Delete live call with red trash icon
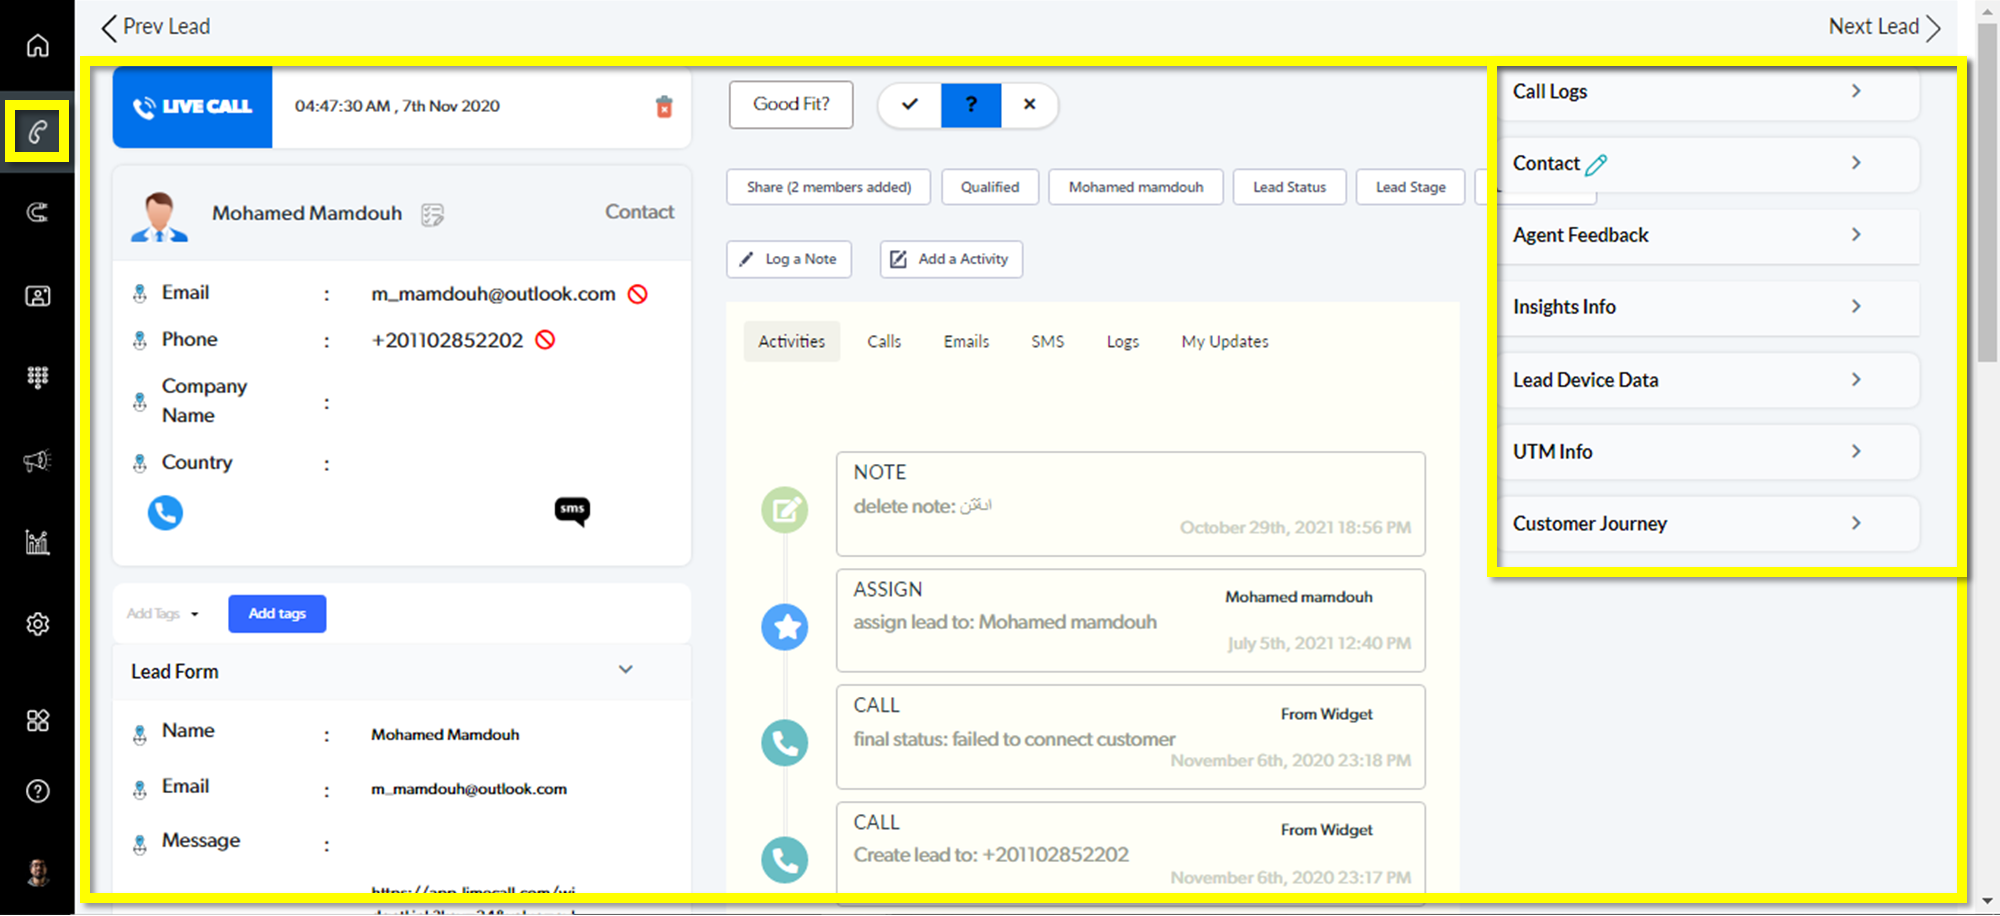This screenshot has height=916, width=2000. [664, 107]
